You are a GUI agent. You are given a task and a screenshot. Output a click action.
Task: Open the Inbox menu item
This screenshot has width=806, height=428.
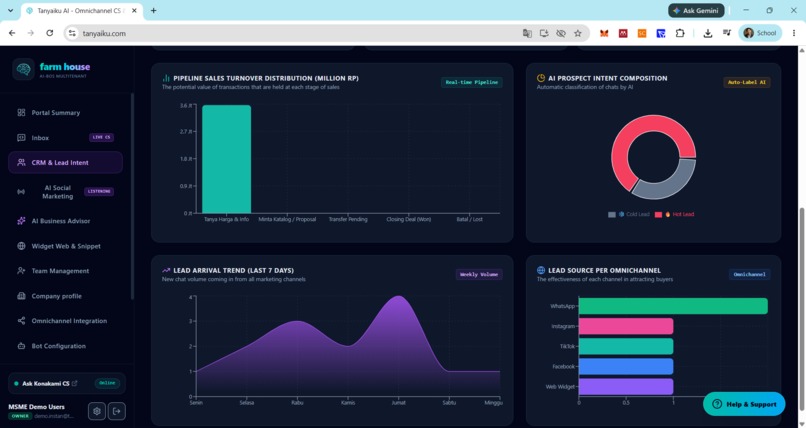65,138
